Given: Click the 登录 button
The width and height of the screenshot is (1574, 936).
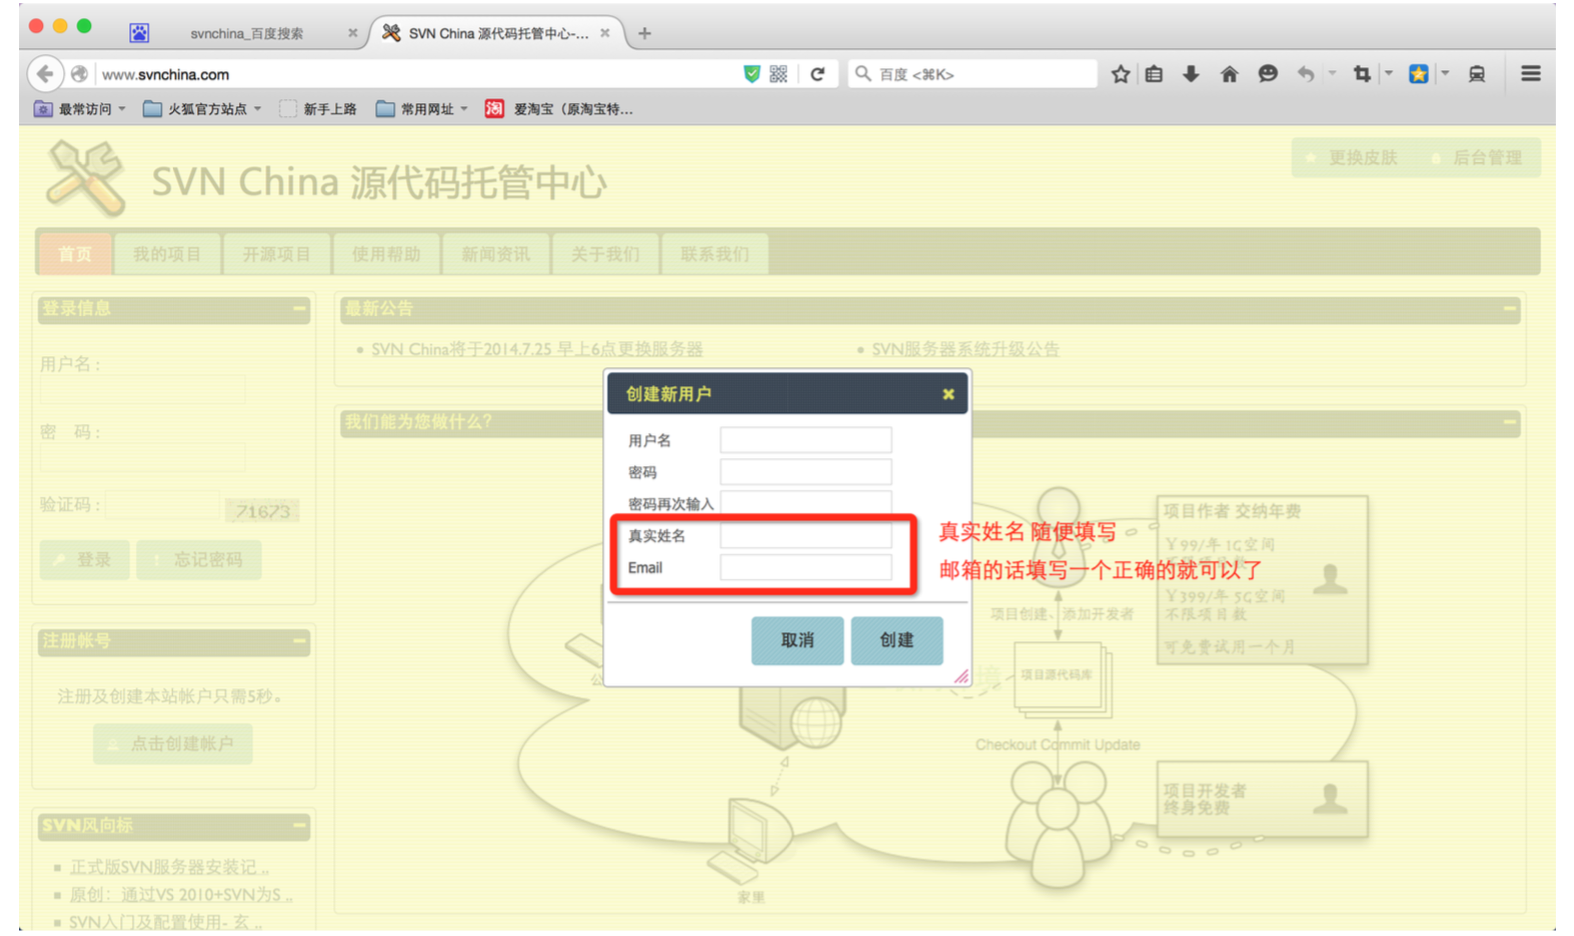Looking at the screenshot, I should (x=85, y=560).
